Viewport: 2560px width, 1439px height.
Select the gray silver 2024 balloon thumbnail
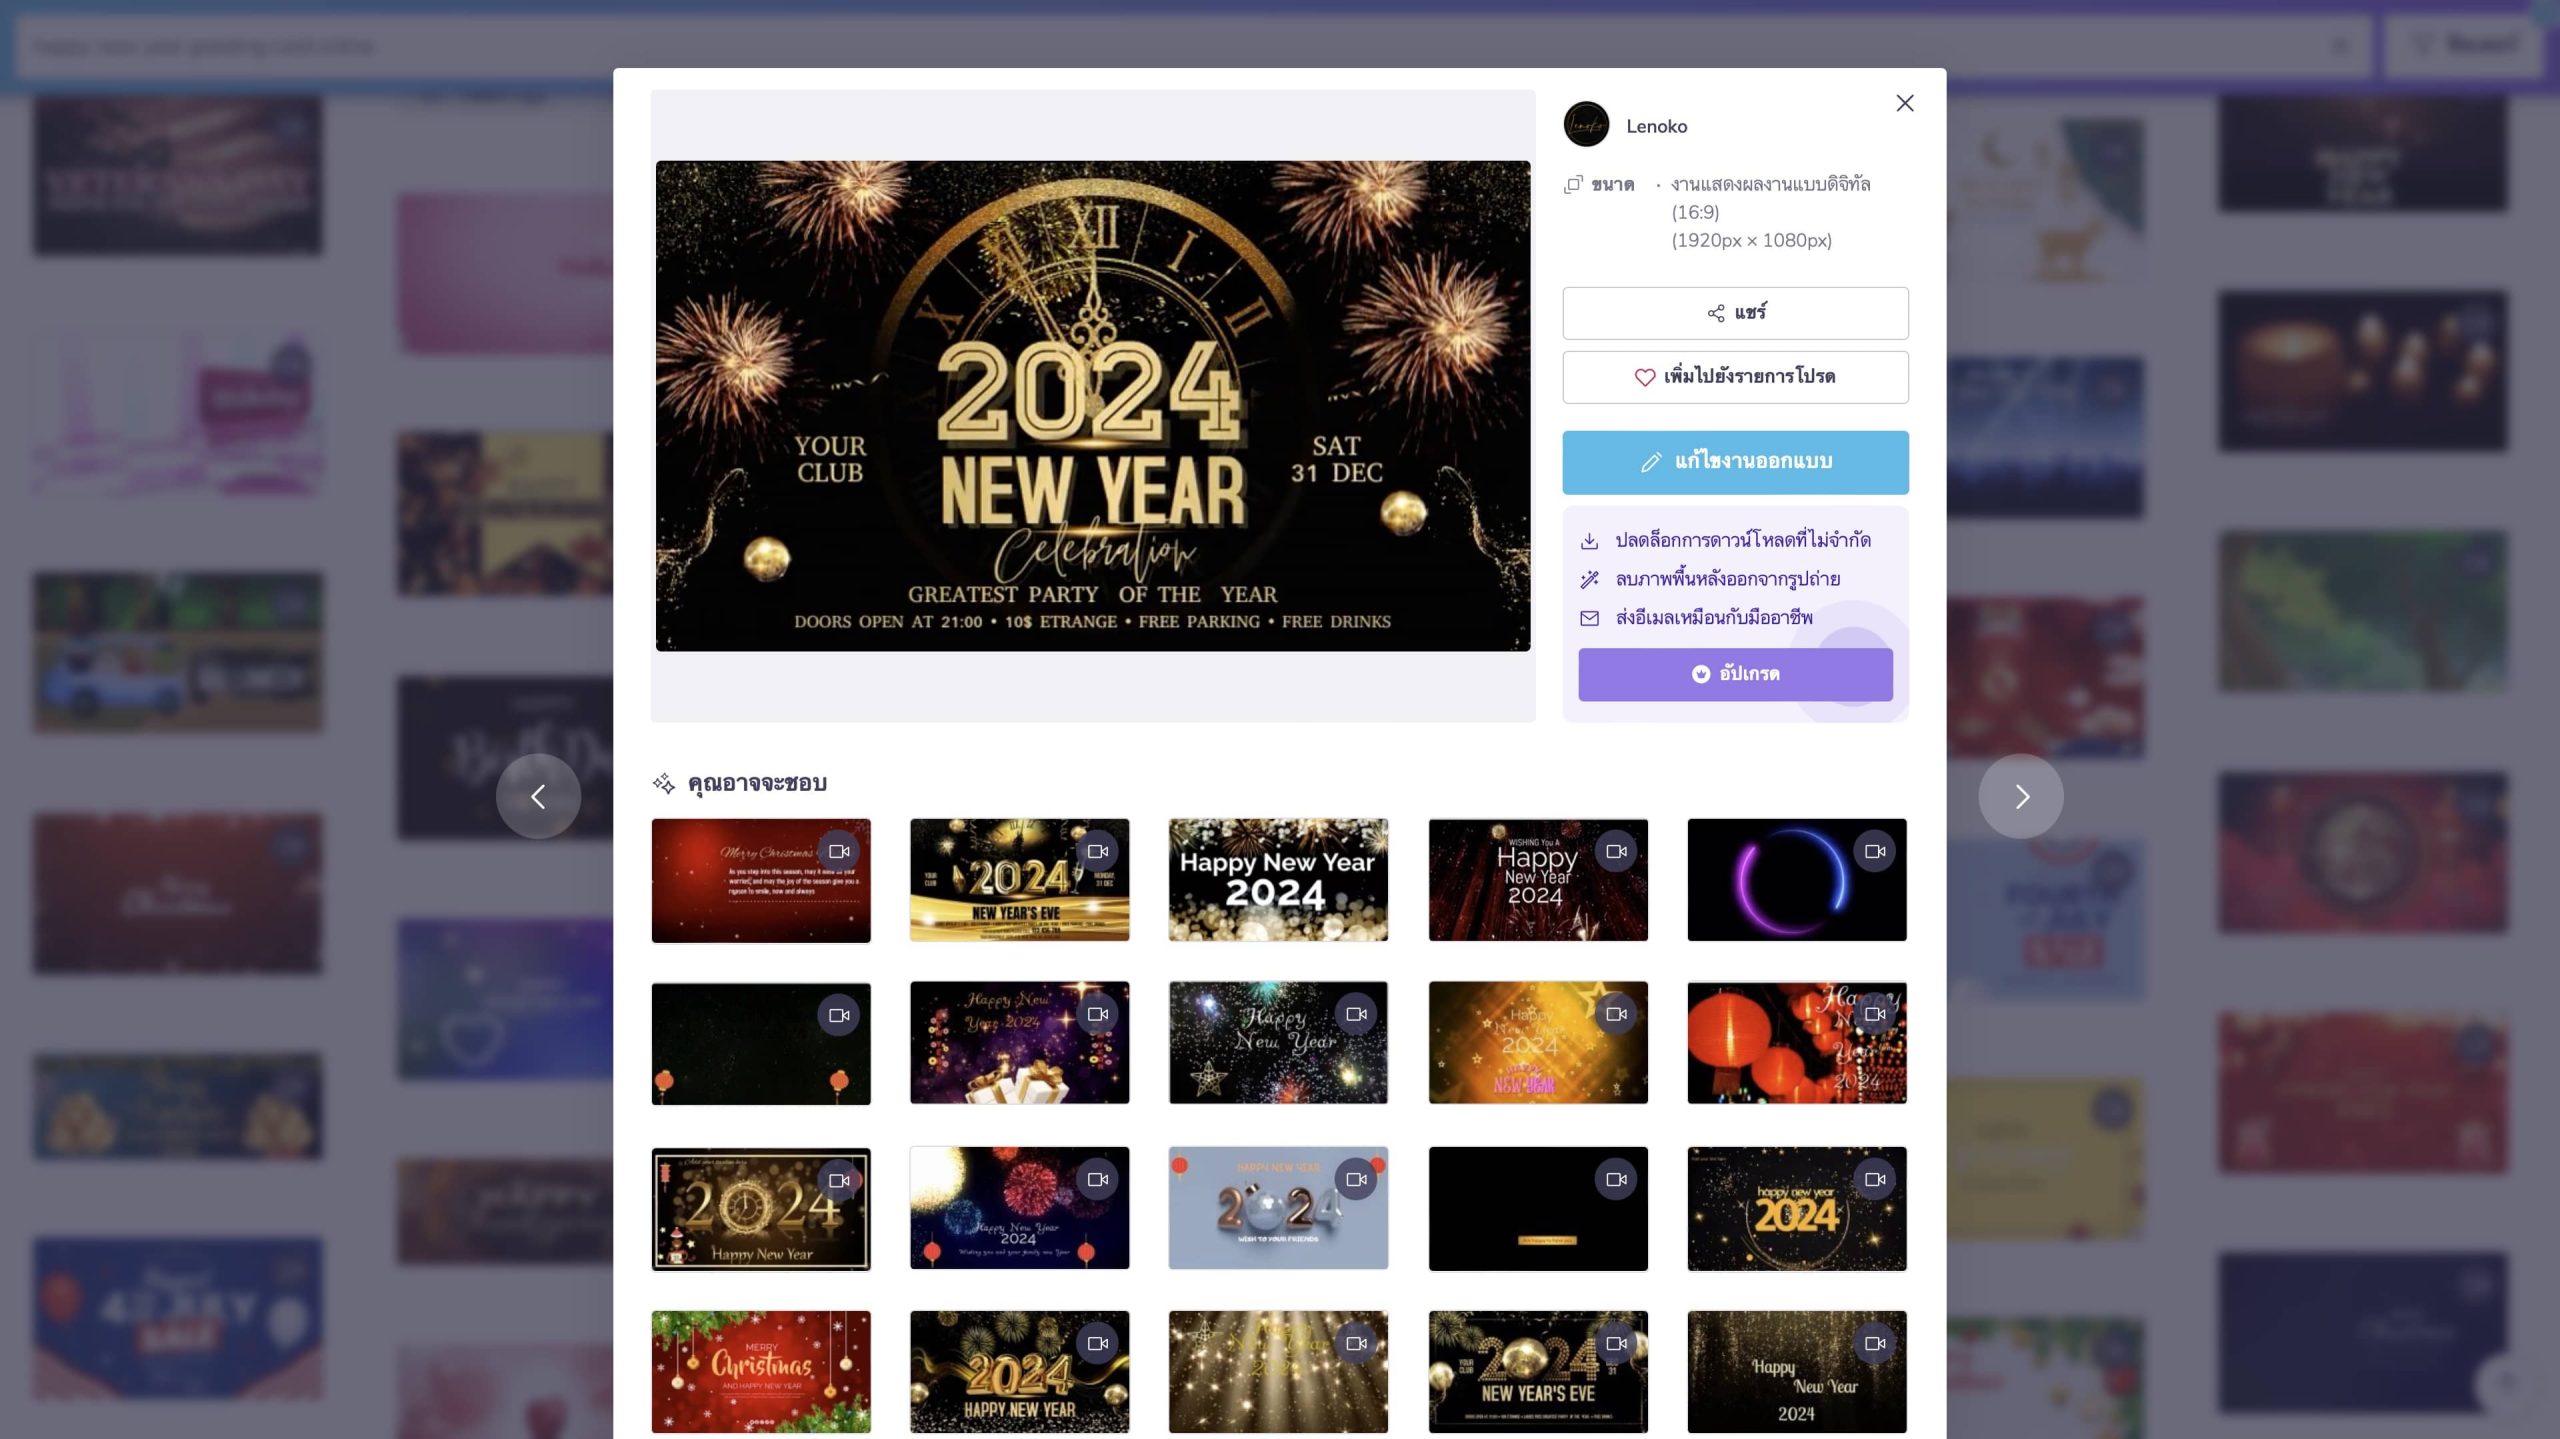[1278, 1208]
